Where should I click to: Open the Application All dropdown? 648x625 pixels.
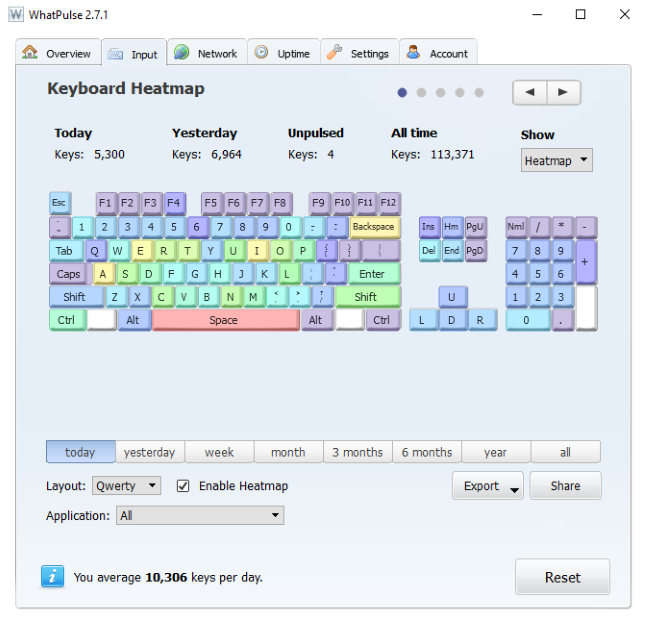point(200,515)
